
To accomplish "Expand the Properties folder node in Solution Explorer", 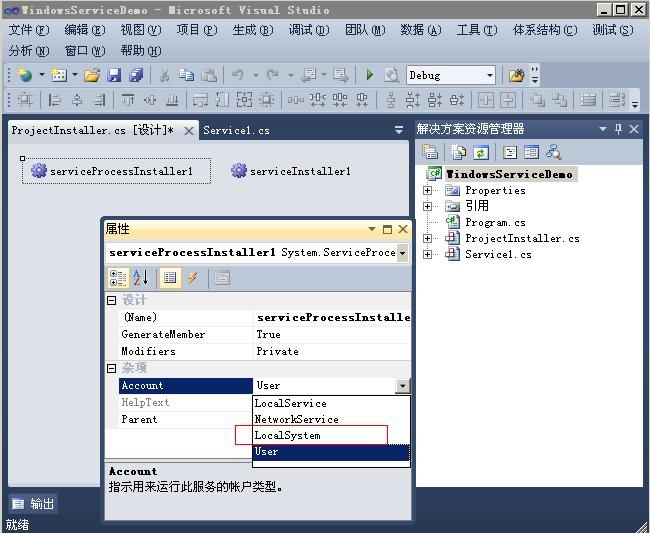I will click(427, 190).
